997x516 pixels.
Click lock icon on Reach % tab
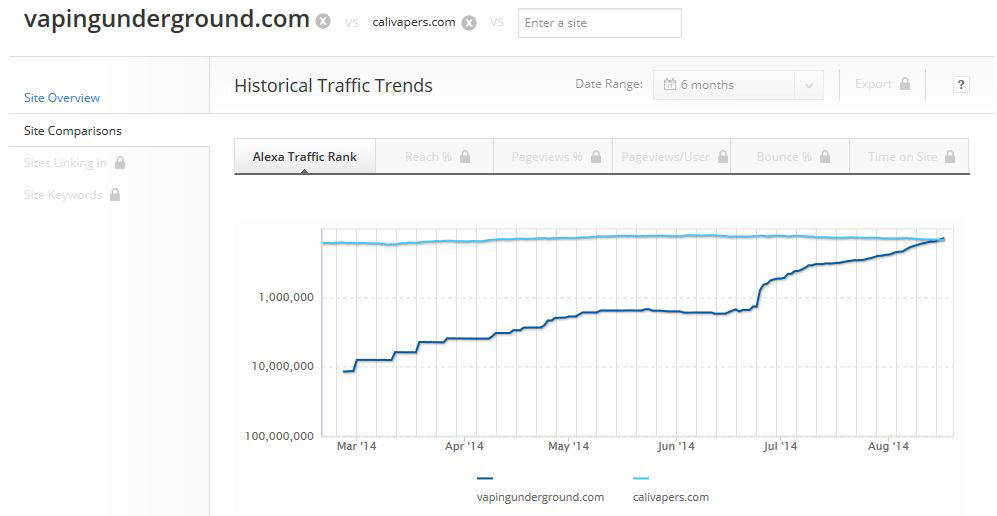point(465,157)
